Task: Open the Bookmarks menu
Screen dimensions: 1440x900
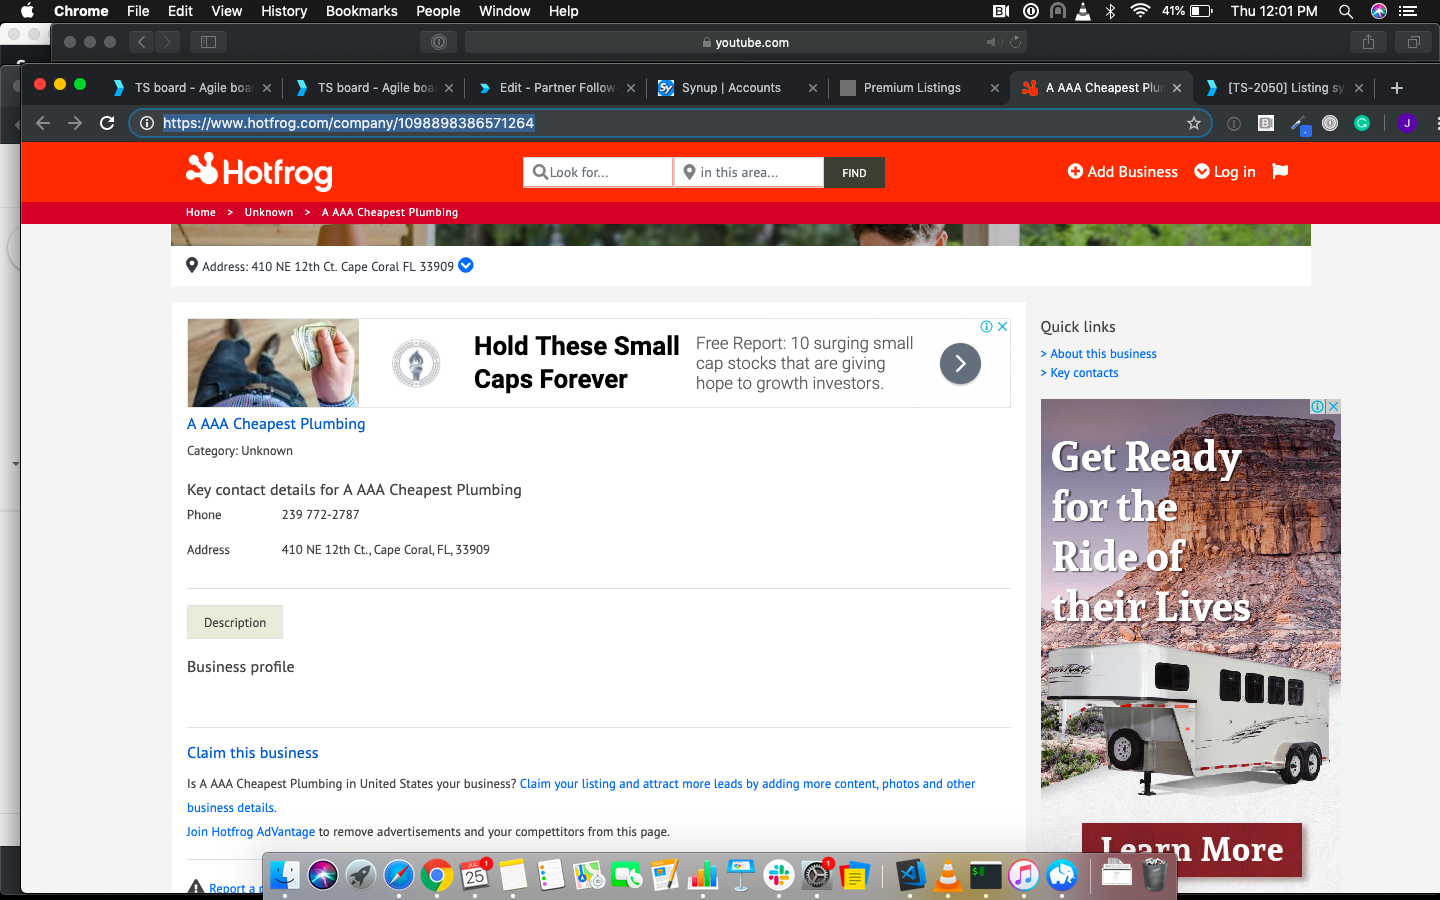Action: click(x=361, y=11)
